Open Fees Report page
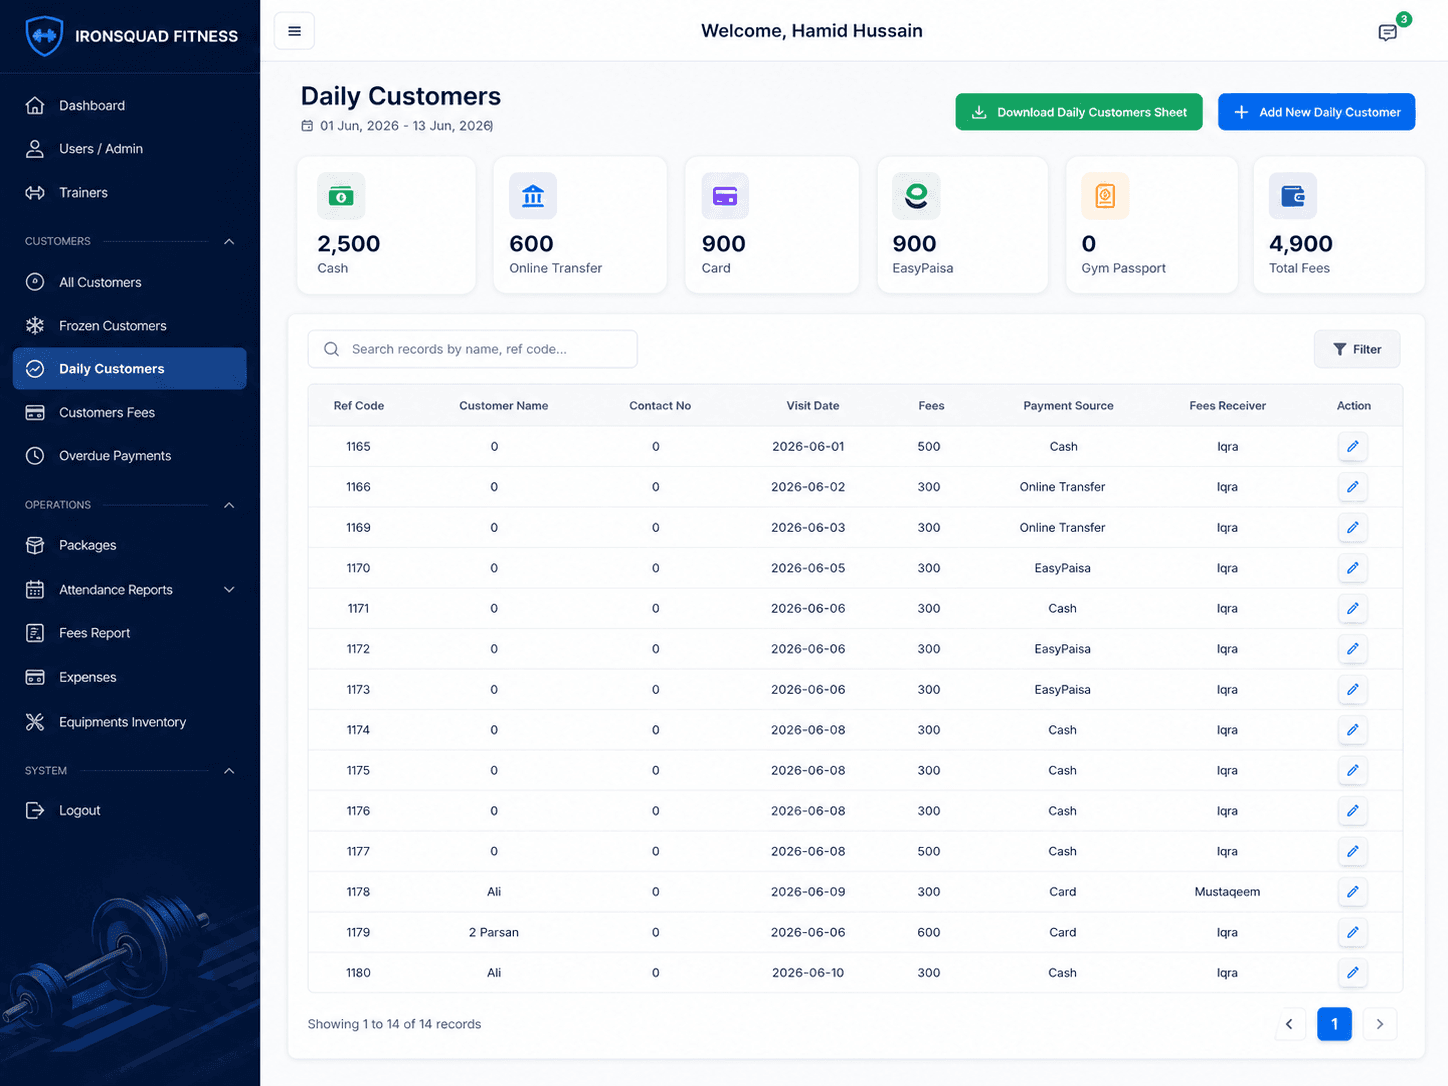The height and width of the screenshot is (1086, 1448). (x=130, y=633)
